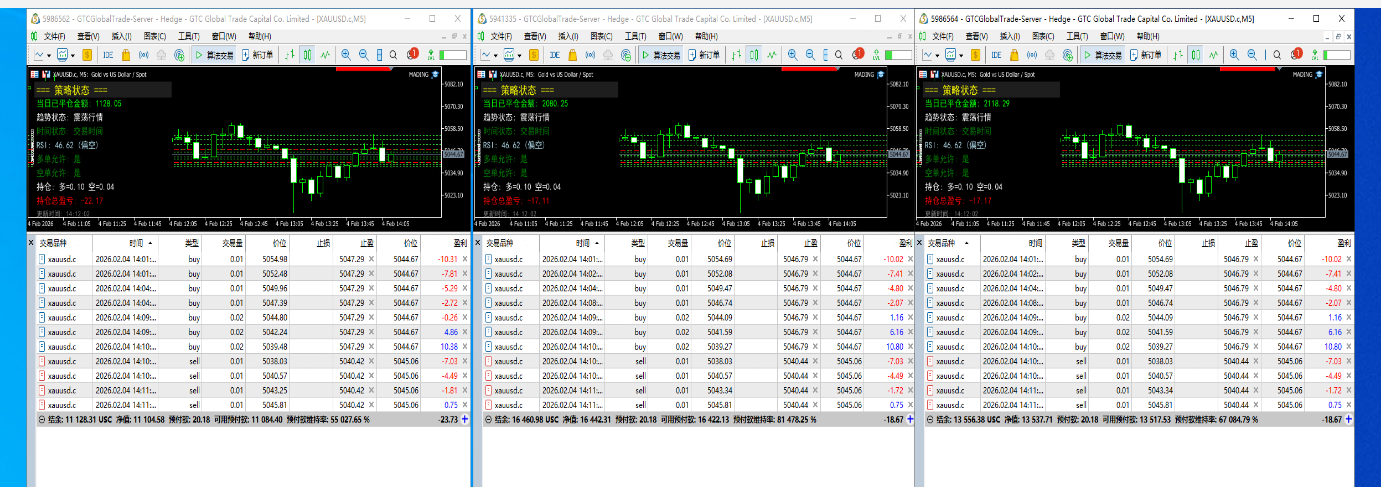The image size is (1381, 487).
Task: Open 插入(I) menu in 5986564 window
Action: [1010, 36]
